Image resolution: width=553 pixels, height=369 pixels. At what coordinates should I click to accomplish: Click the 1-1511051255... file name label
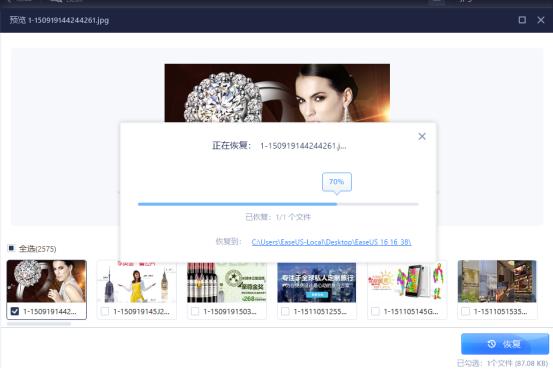coord(320,311)
